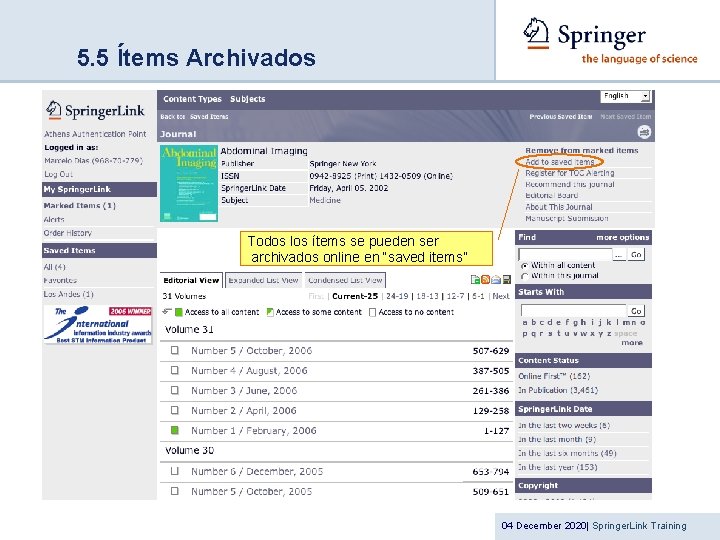The image size is (720, 540).
Task: Click more under the Starts With alphabet
Action: 632,343
